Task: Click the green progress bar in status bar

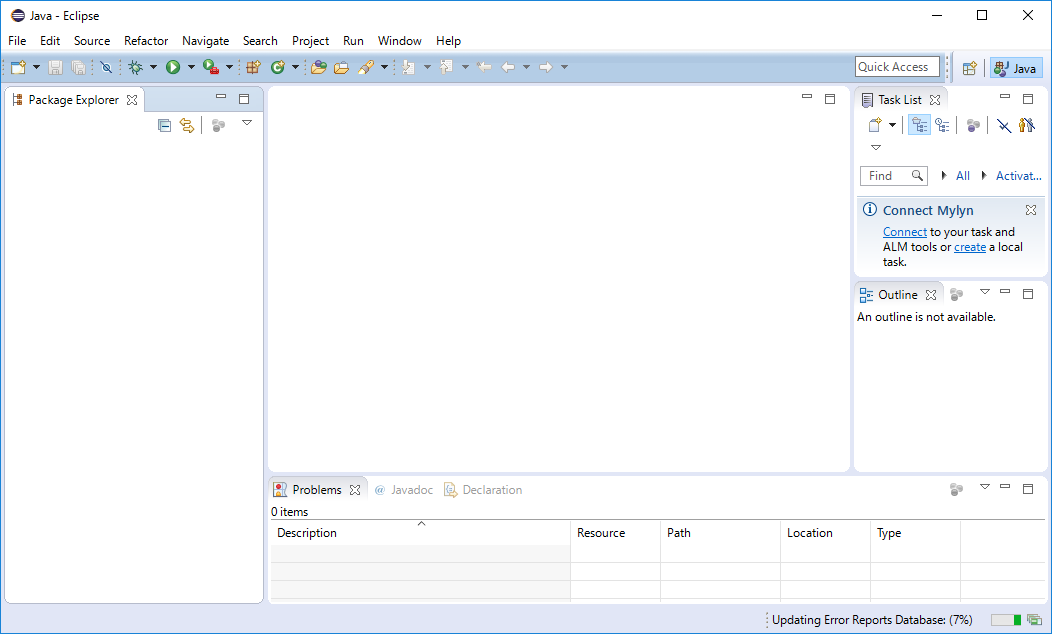Action: pos(1006,620)
